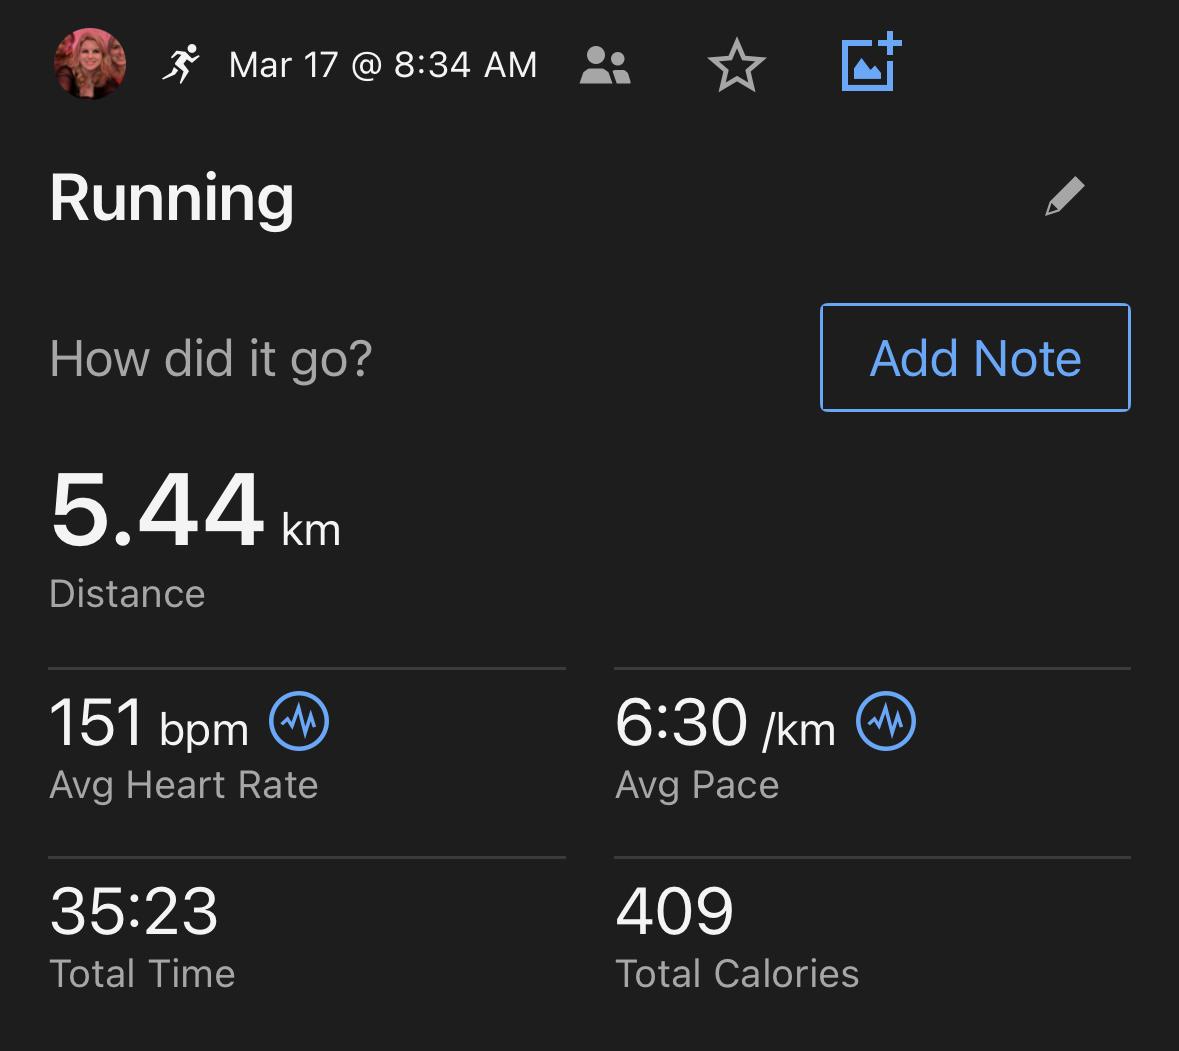Image resolution: width=1179 pixels, height=1051 pixels.
Task: Tap the Running activity title
Action: click(172, 197)
